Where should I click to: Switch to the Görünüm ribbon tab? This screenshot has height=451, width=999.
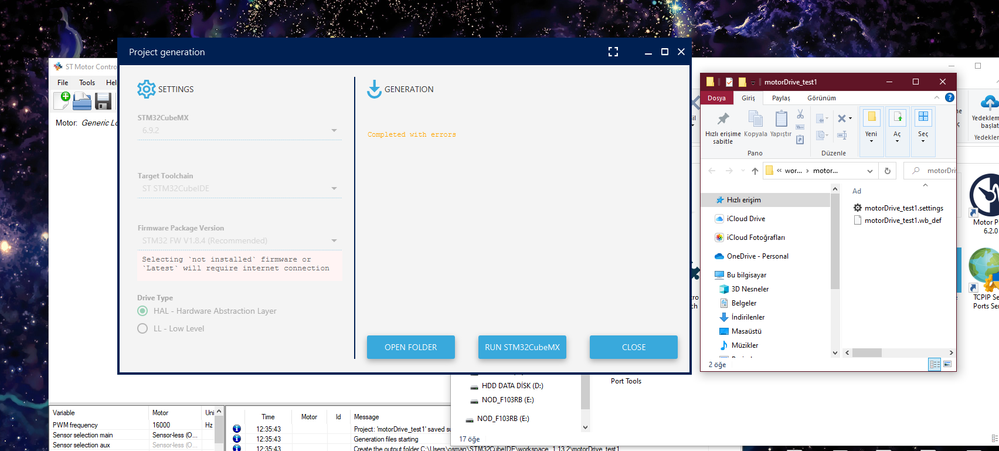[822, 98]
